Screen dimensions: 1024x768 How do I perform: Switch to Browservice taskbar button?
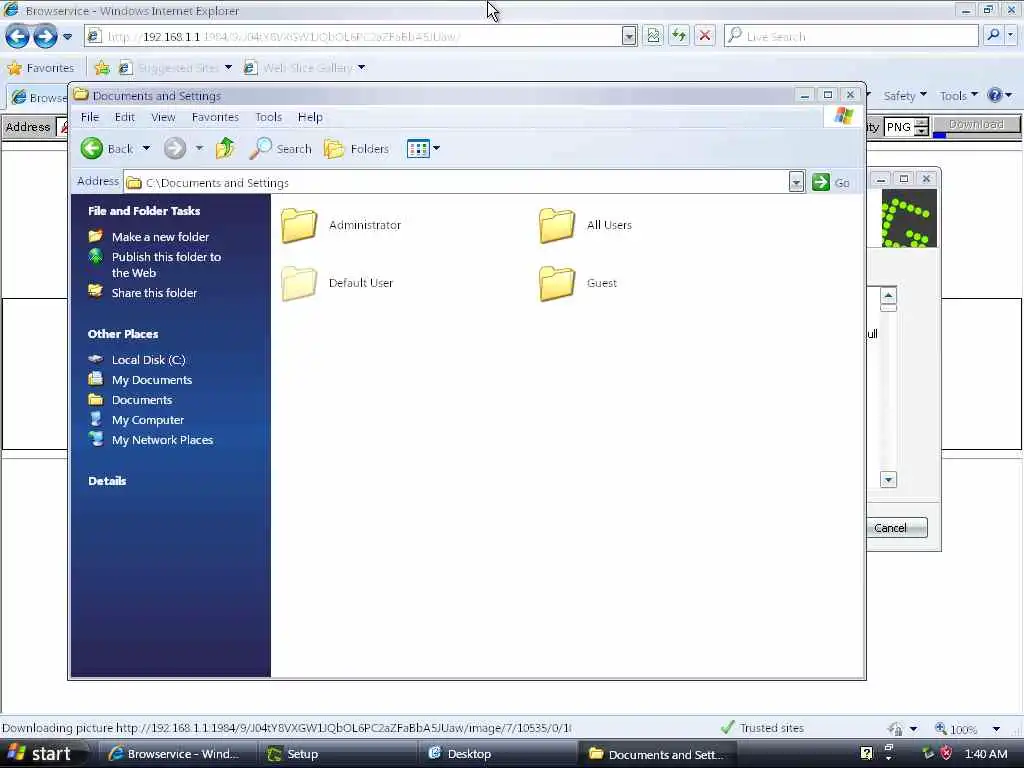click(x=176, y=754)
